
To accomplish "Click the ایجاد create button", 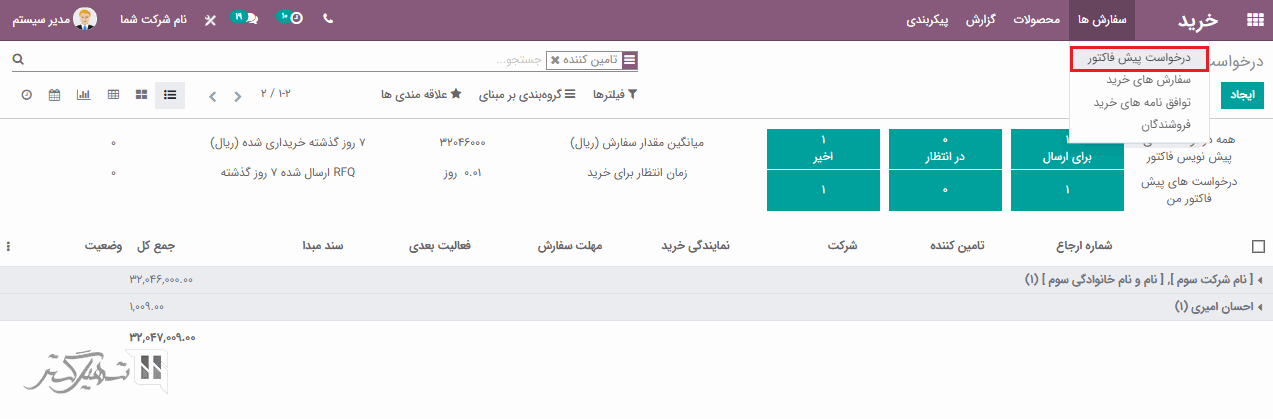I will click(1242, 94).
